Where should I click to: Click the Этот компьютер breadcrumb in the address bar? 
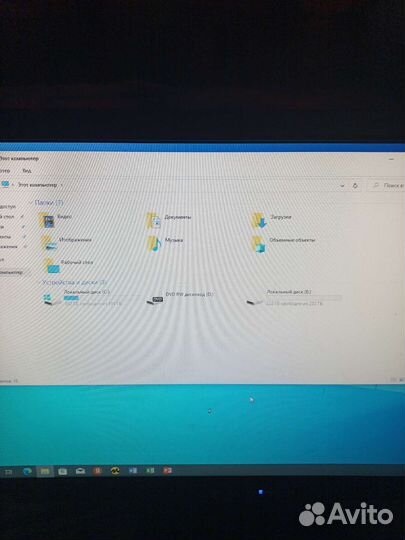pos(38,185)
